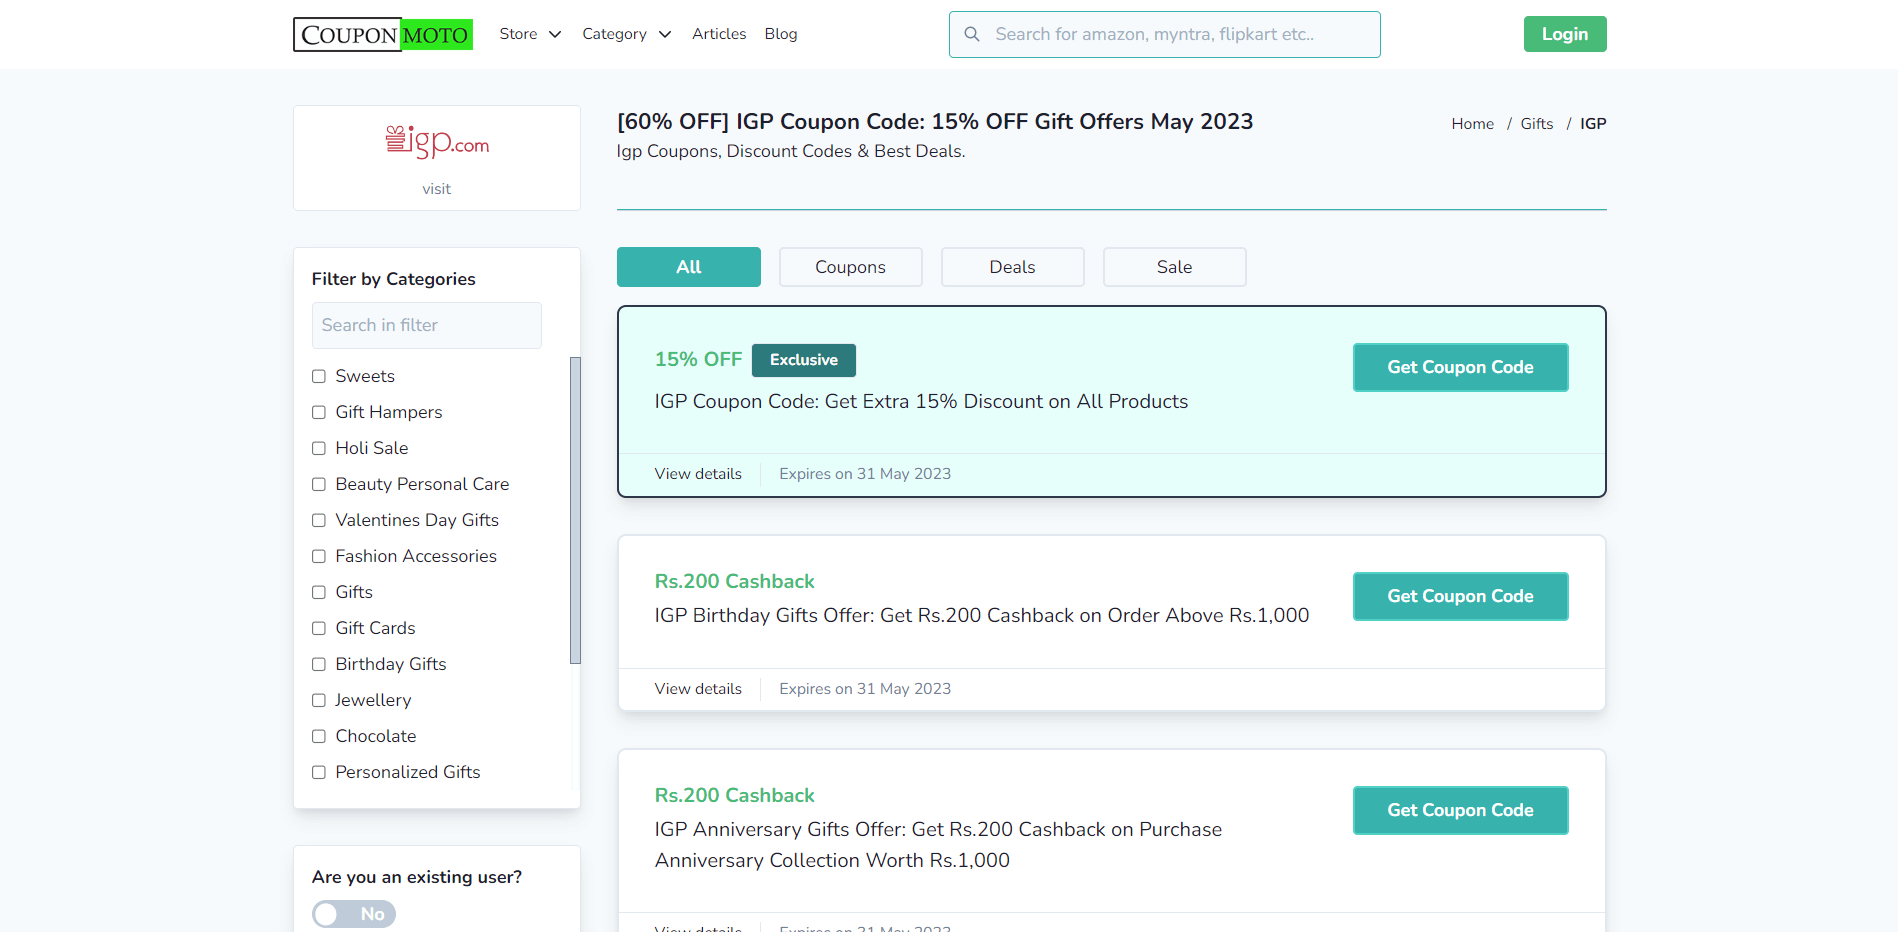Focus the Search in filter field
The width and height of the screenshot is (1898, 932).
coord(427,325)
